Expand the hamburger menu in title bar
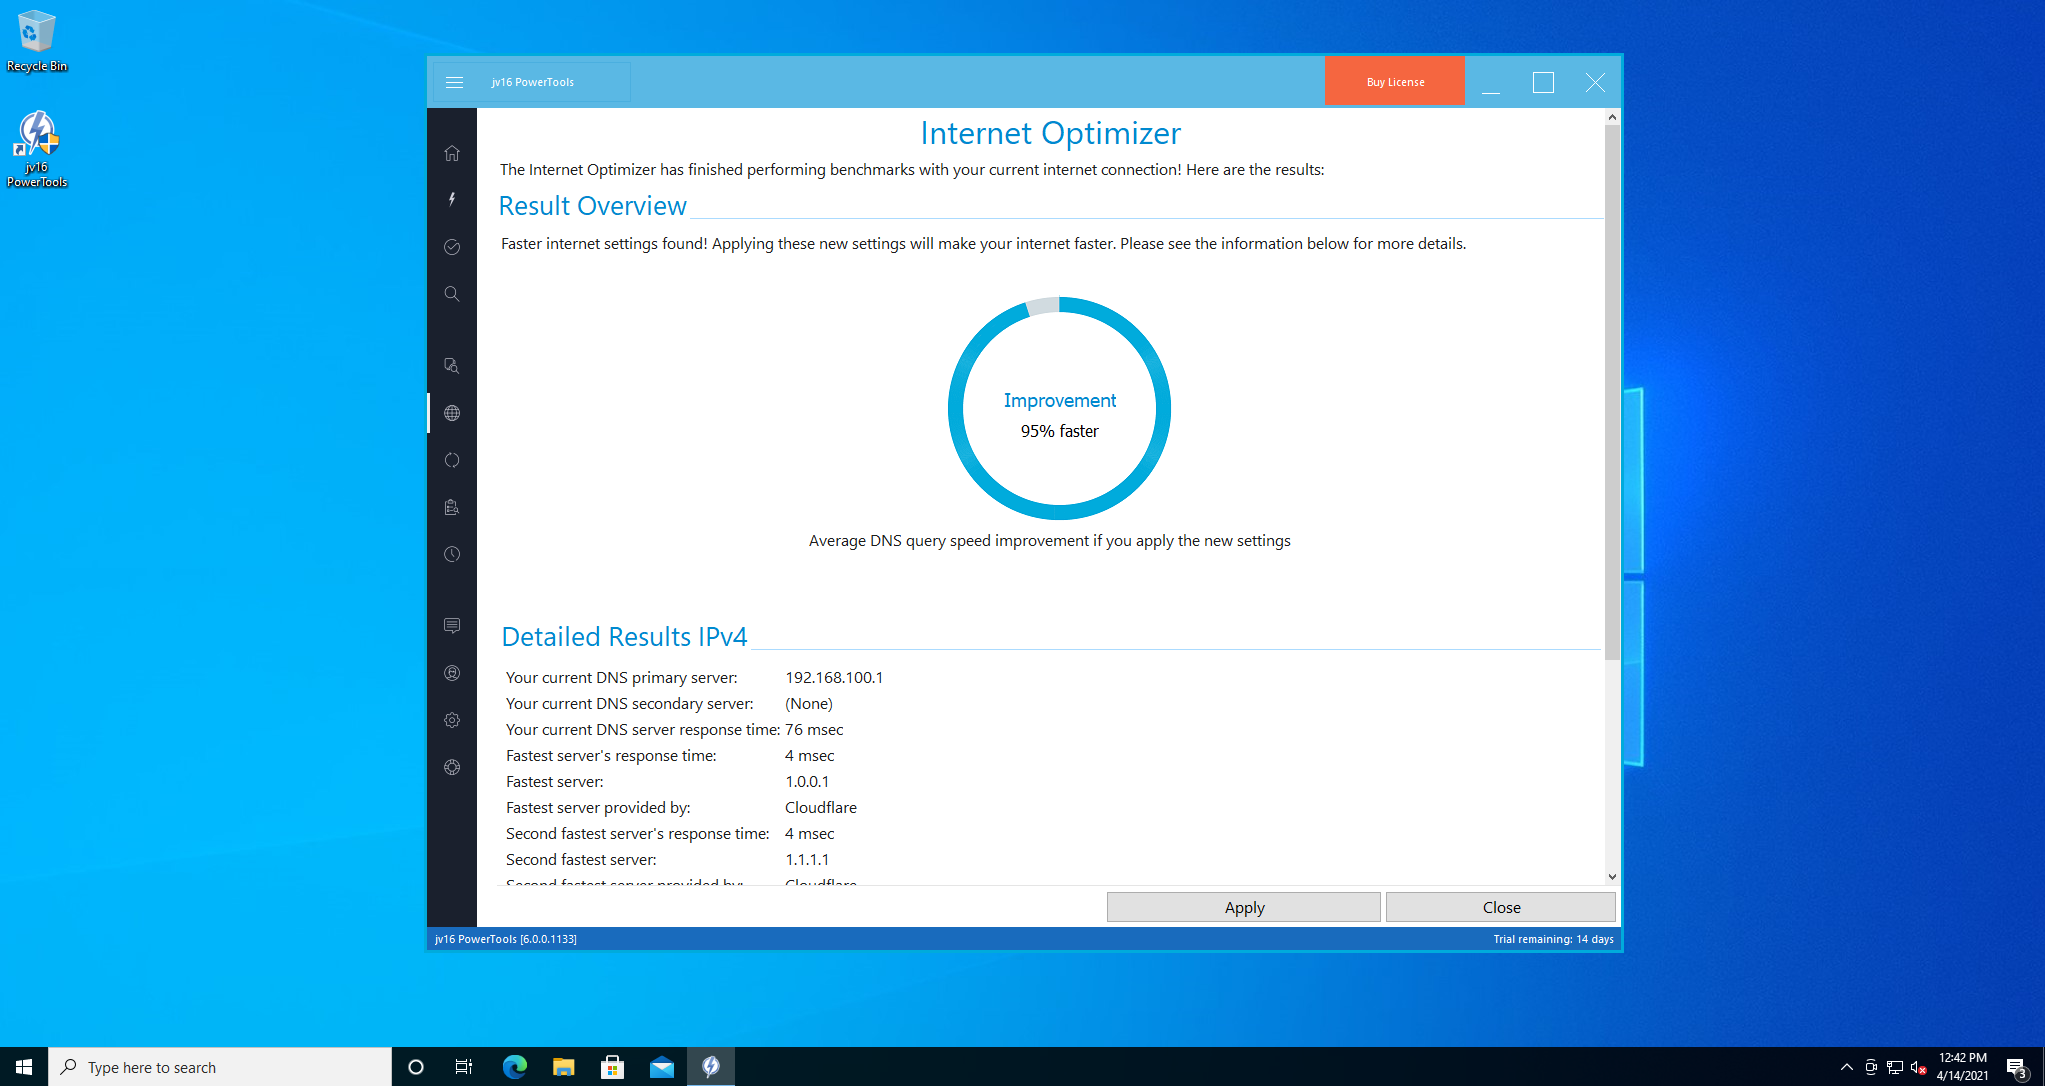Screen dimensions: 2045x1086 tap(454, 82)
